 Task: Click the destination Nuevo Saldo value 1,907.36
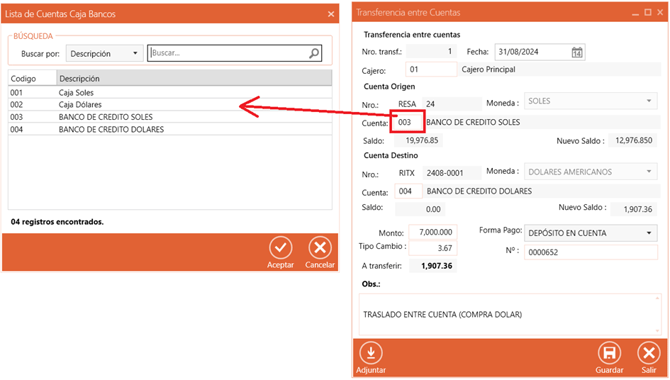click(x=634, y=209)
